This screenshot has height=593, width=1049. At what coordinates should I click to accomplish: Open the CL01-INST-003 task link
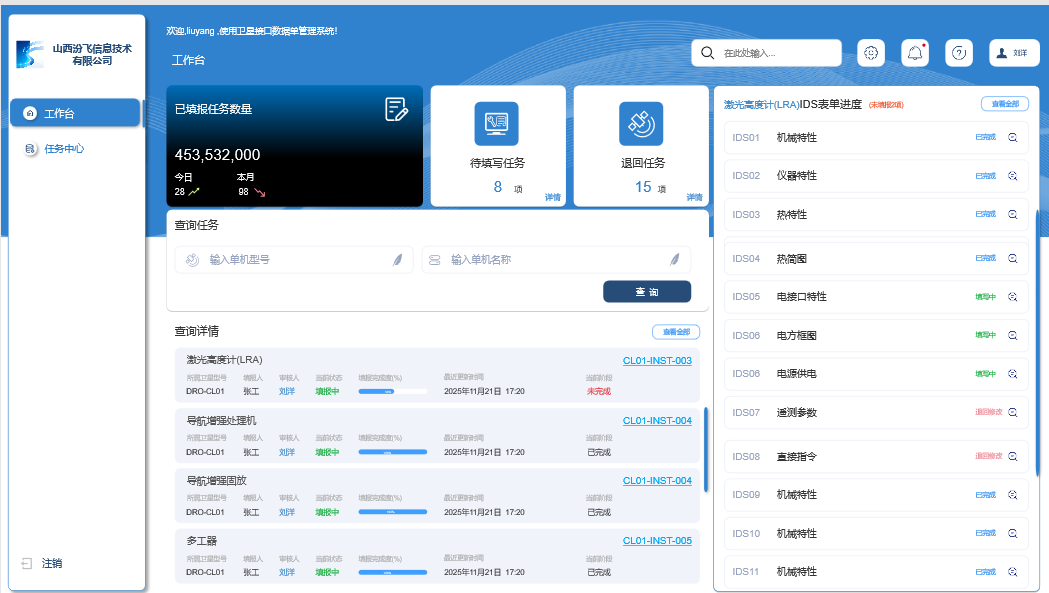click(x=657, y=361)
